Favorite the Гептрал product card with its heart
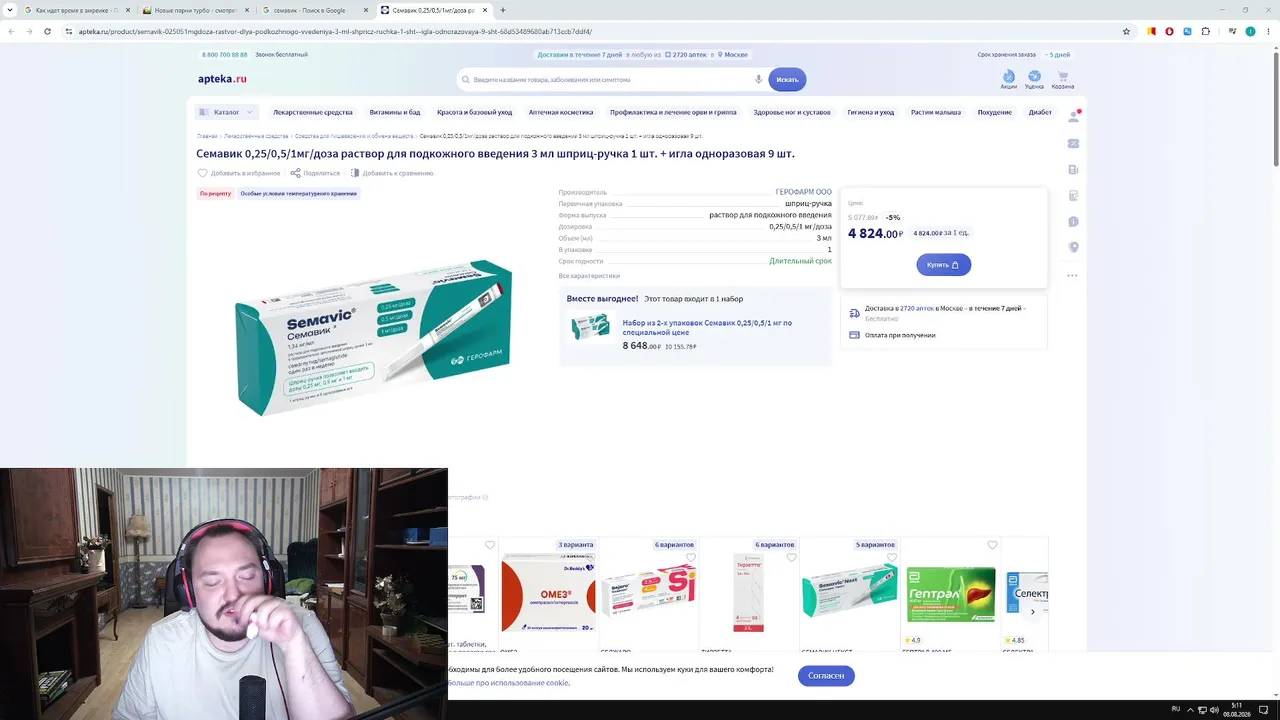The width and height of the screenshot is (1280, 720). coord(992,545)
